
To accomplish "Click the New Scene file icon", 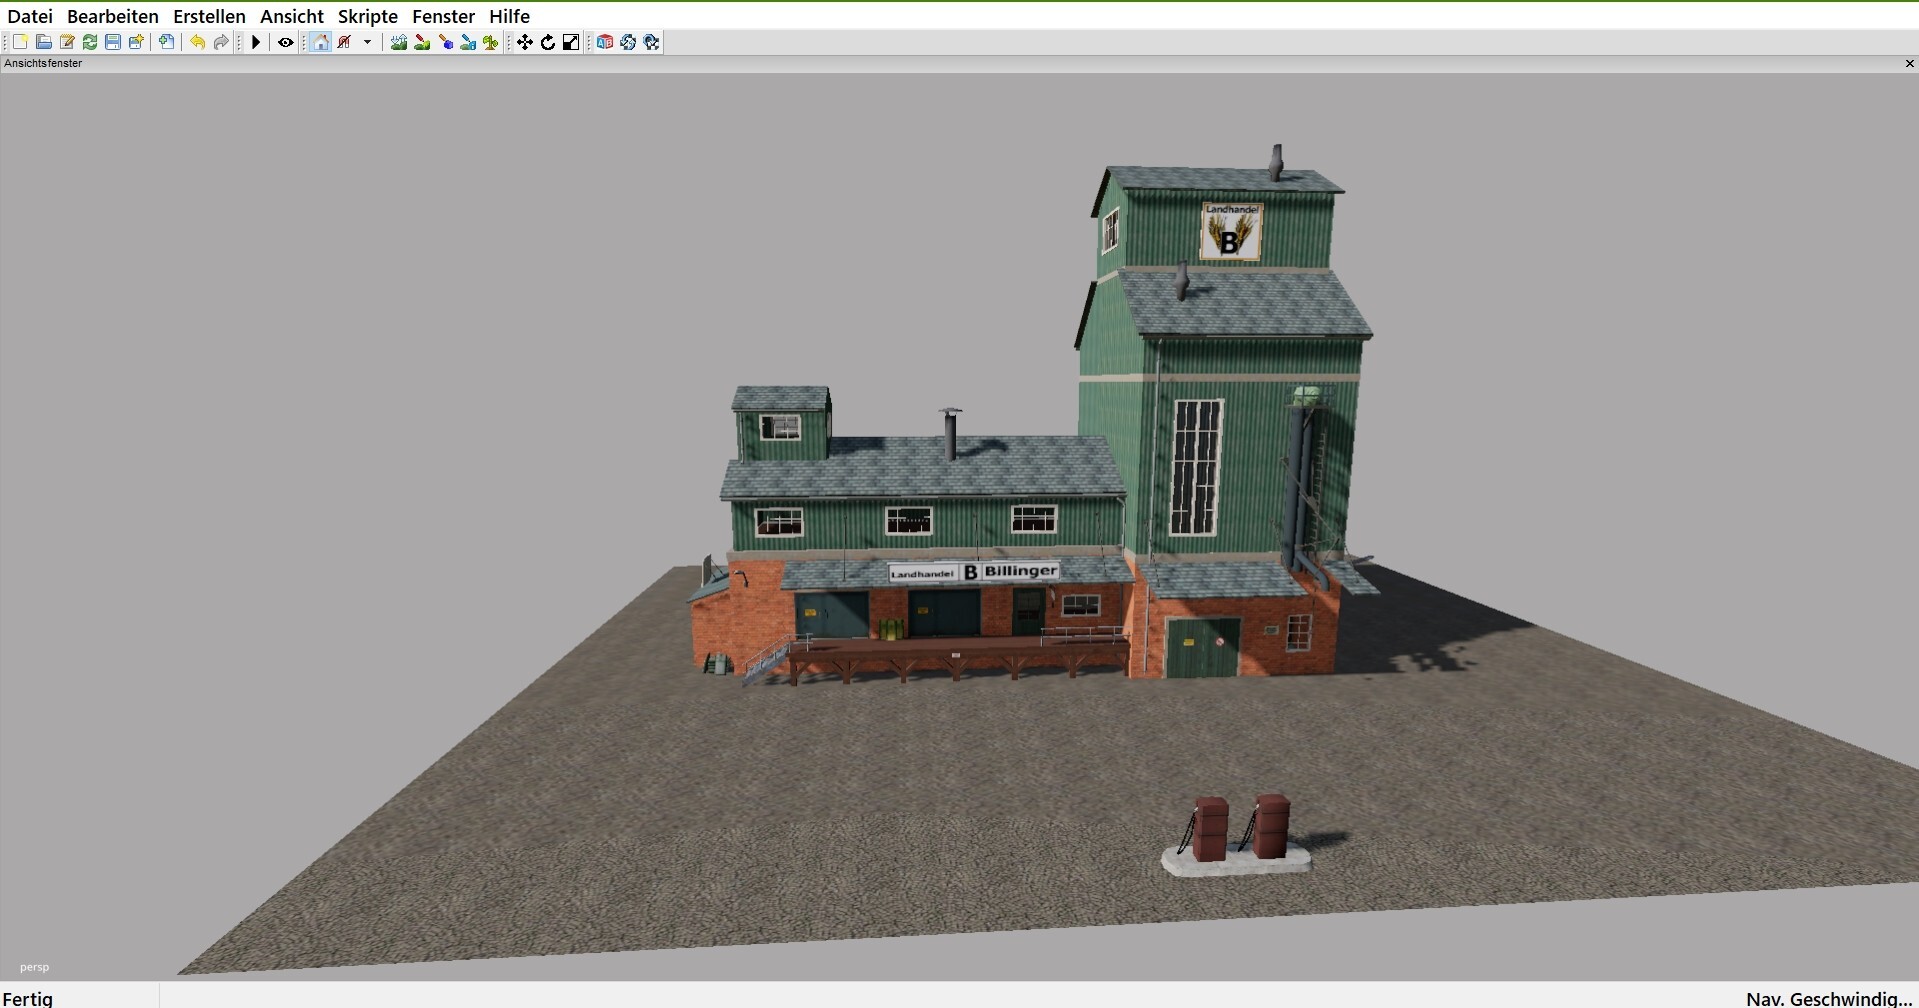I will (x=20, y=42).
